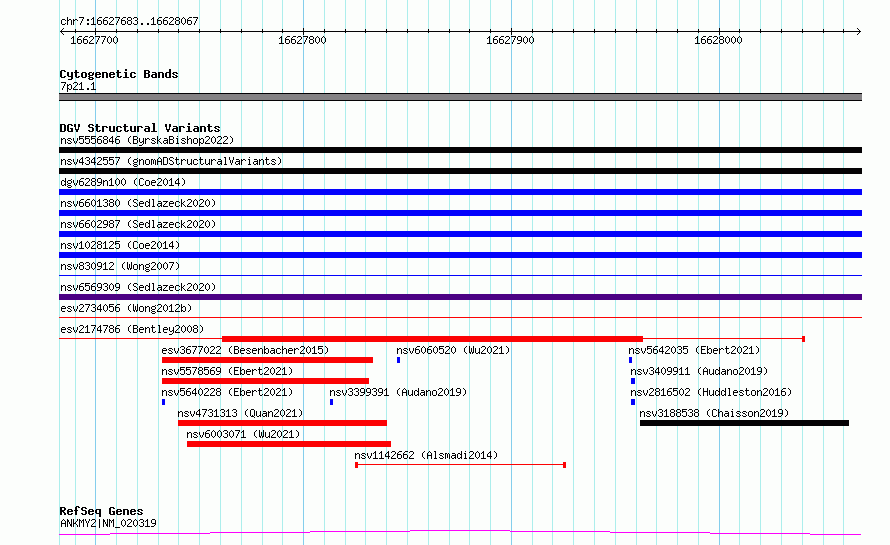The height and width of the screenshot is (545, 890).
Task: Select esv3677022 (Besenbacher2015) label
Action: tap(245, 350)
